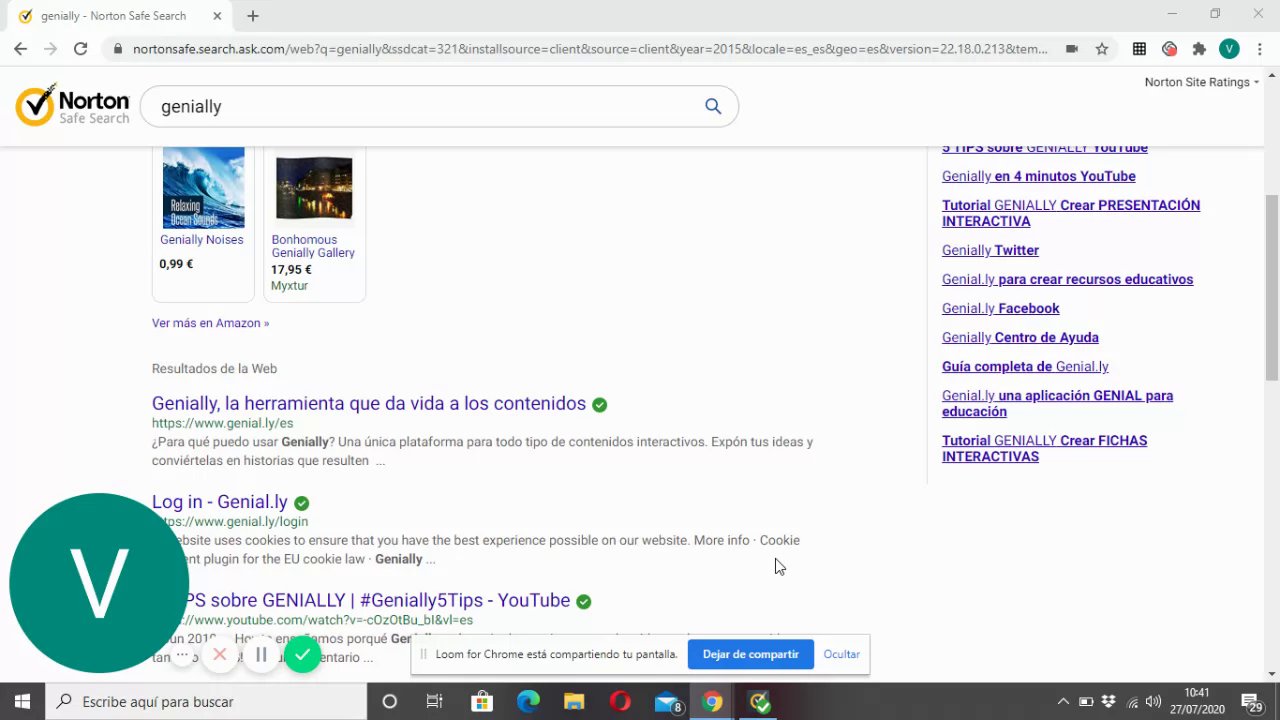The image size is (1280, 720).
Task: Open the Windows Start menu
Action: 22,701
